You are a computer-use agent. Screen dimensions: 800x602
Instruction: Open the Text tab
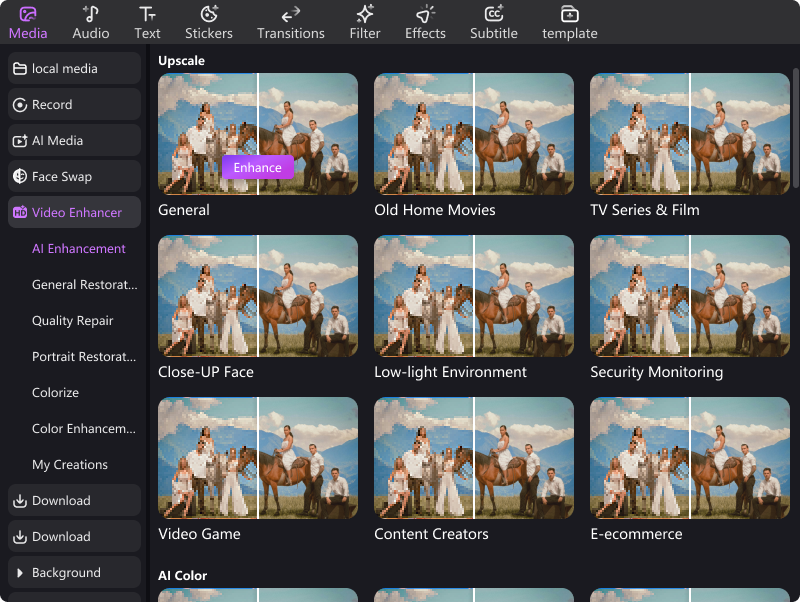[x=147, y=23]
